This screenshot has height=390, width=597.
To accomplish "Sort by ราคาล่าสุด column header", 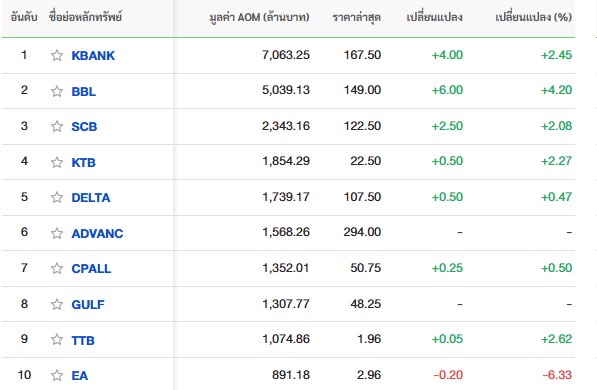I will point(356,18).
